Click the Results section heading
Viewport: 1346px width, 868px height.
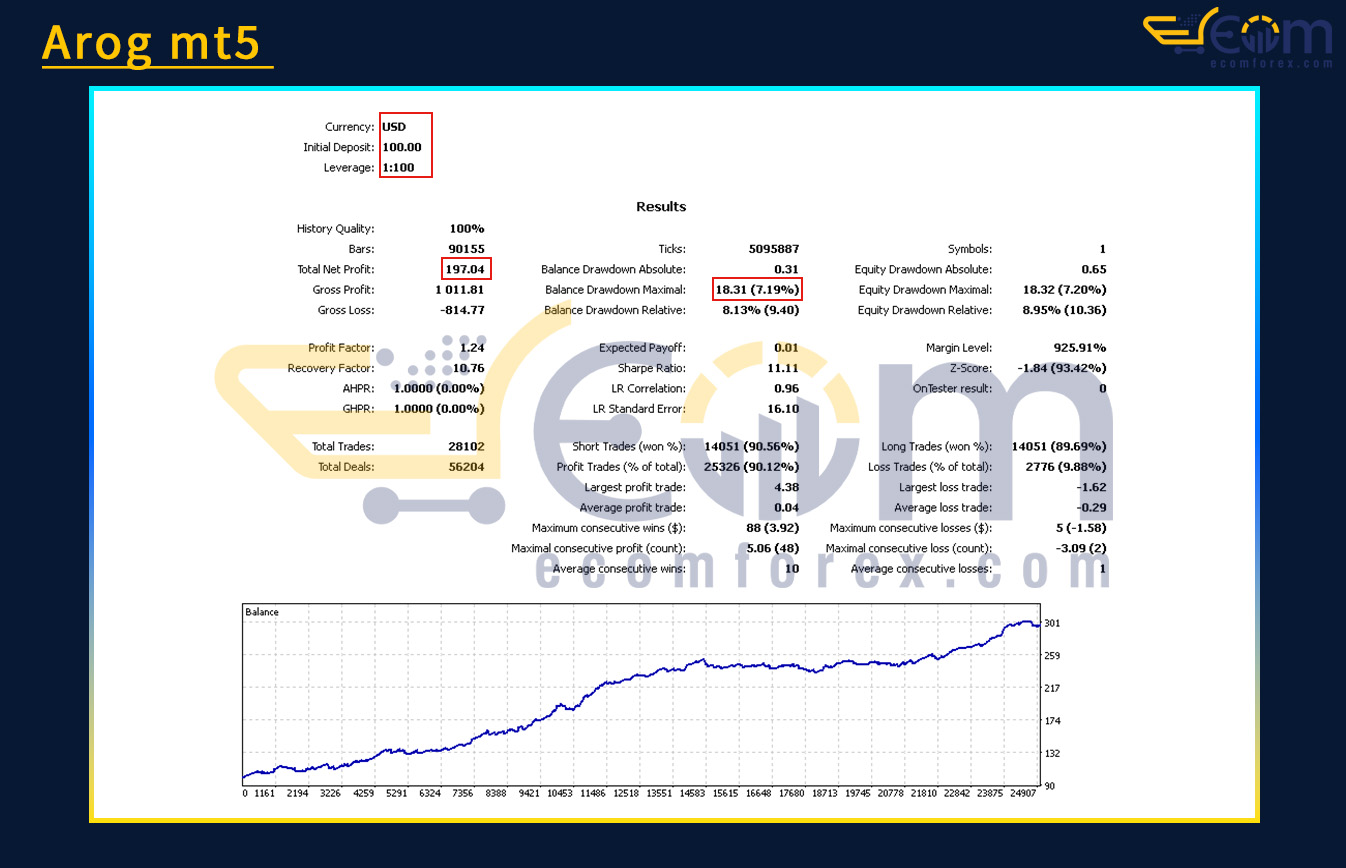click(x=661, y=207)
